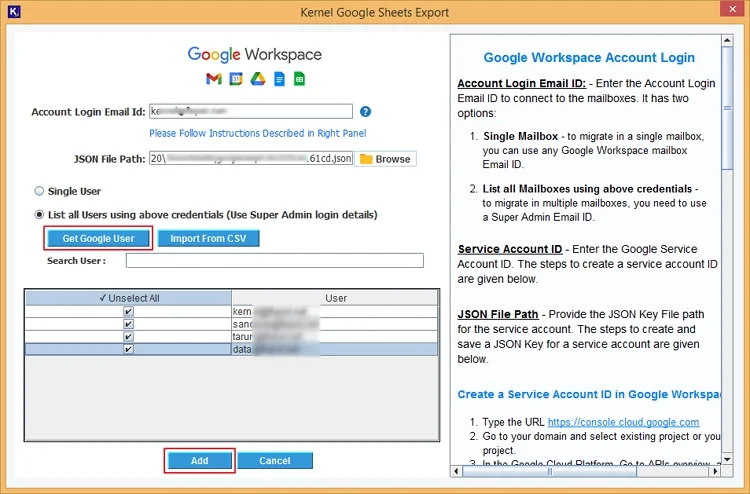Click the Google Sheets icon
The height and width of the screenshot is (494, 750).
(298, 79)
